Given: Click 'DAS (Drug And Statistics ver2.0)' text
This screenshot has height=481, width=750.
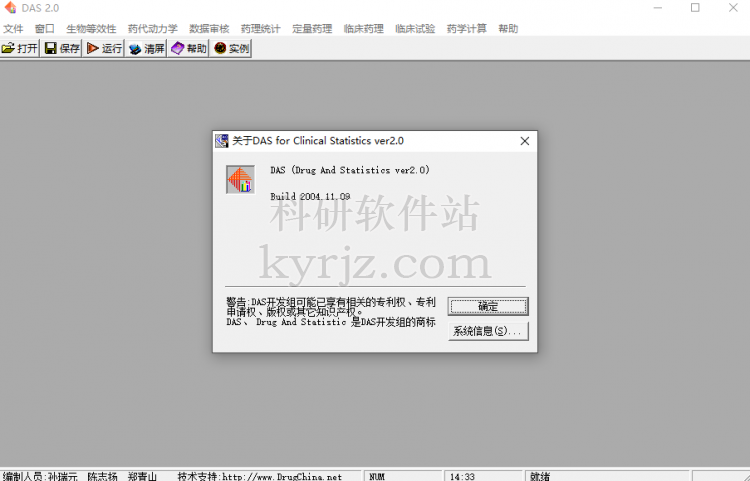Looking at the screenshot, I should (x=350, y=170).
